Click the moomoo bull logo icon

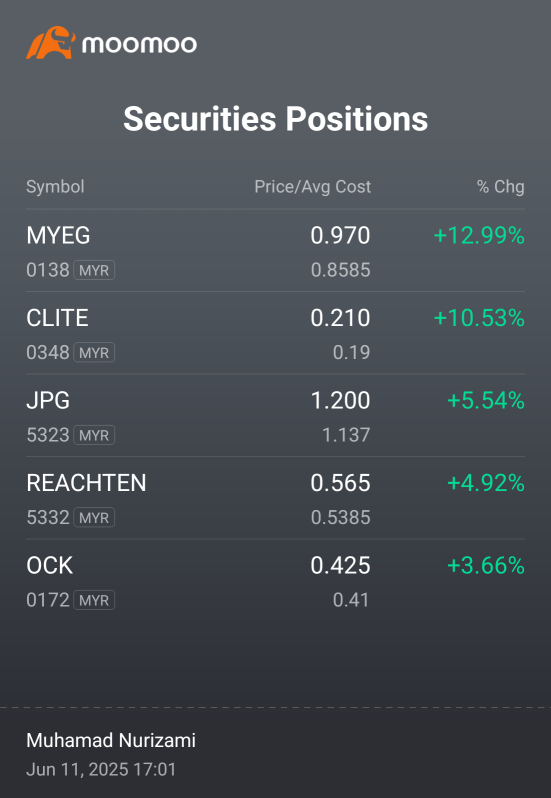51,43
